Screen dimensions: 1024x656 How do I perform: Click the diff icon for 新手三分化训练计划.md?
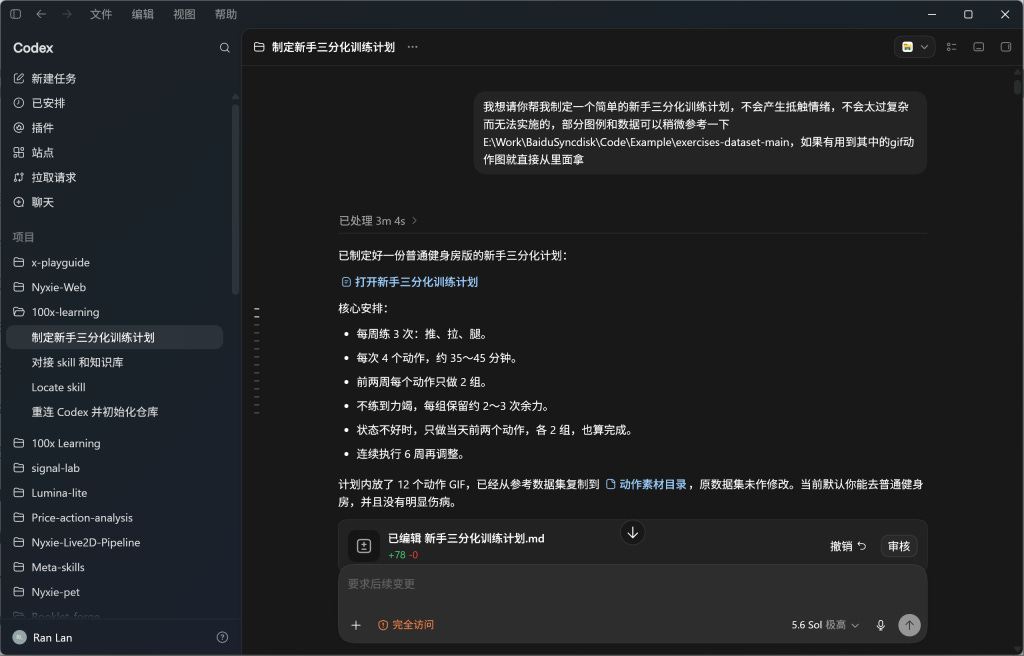tap(364, 546)
